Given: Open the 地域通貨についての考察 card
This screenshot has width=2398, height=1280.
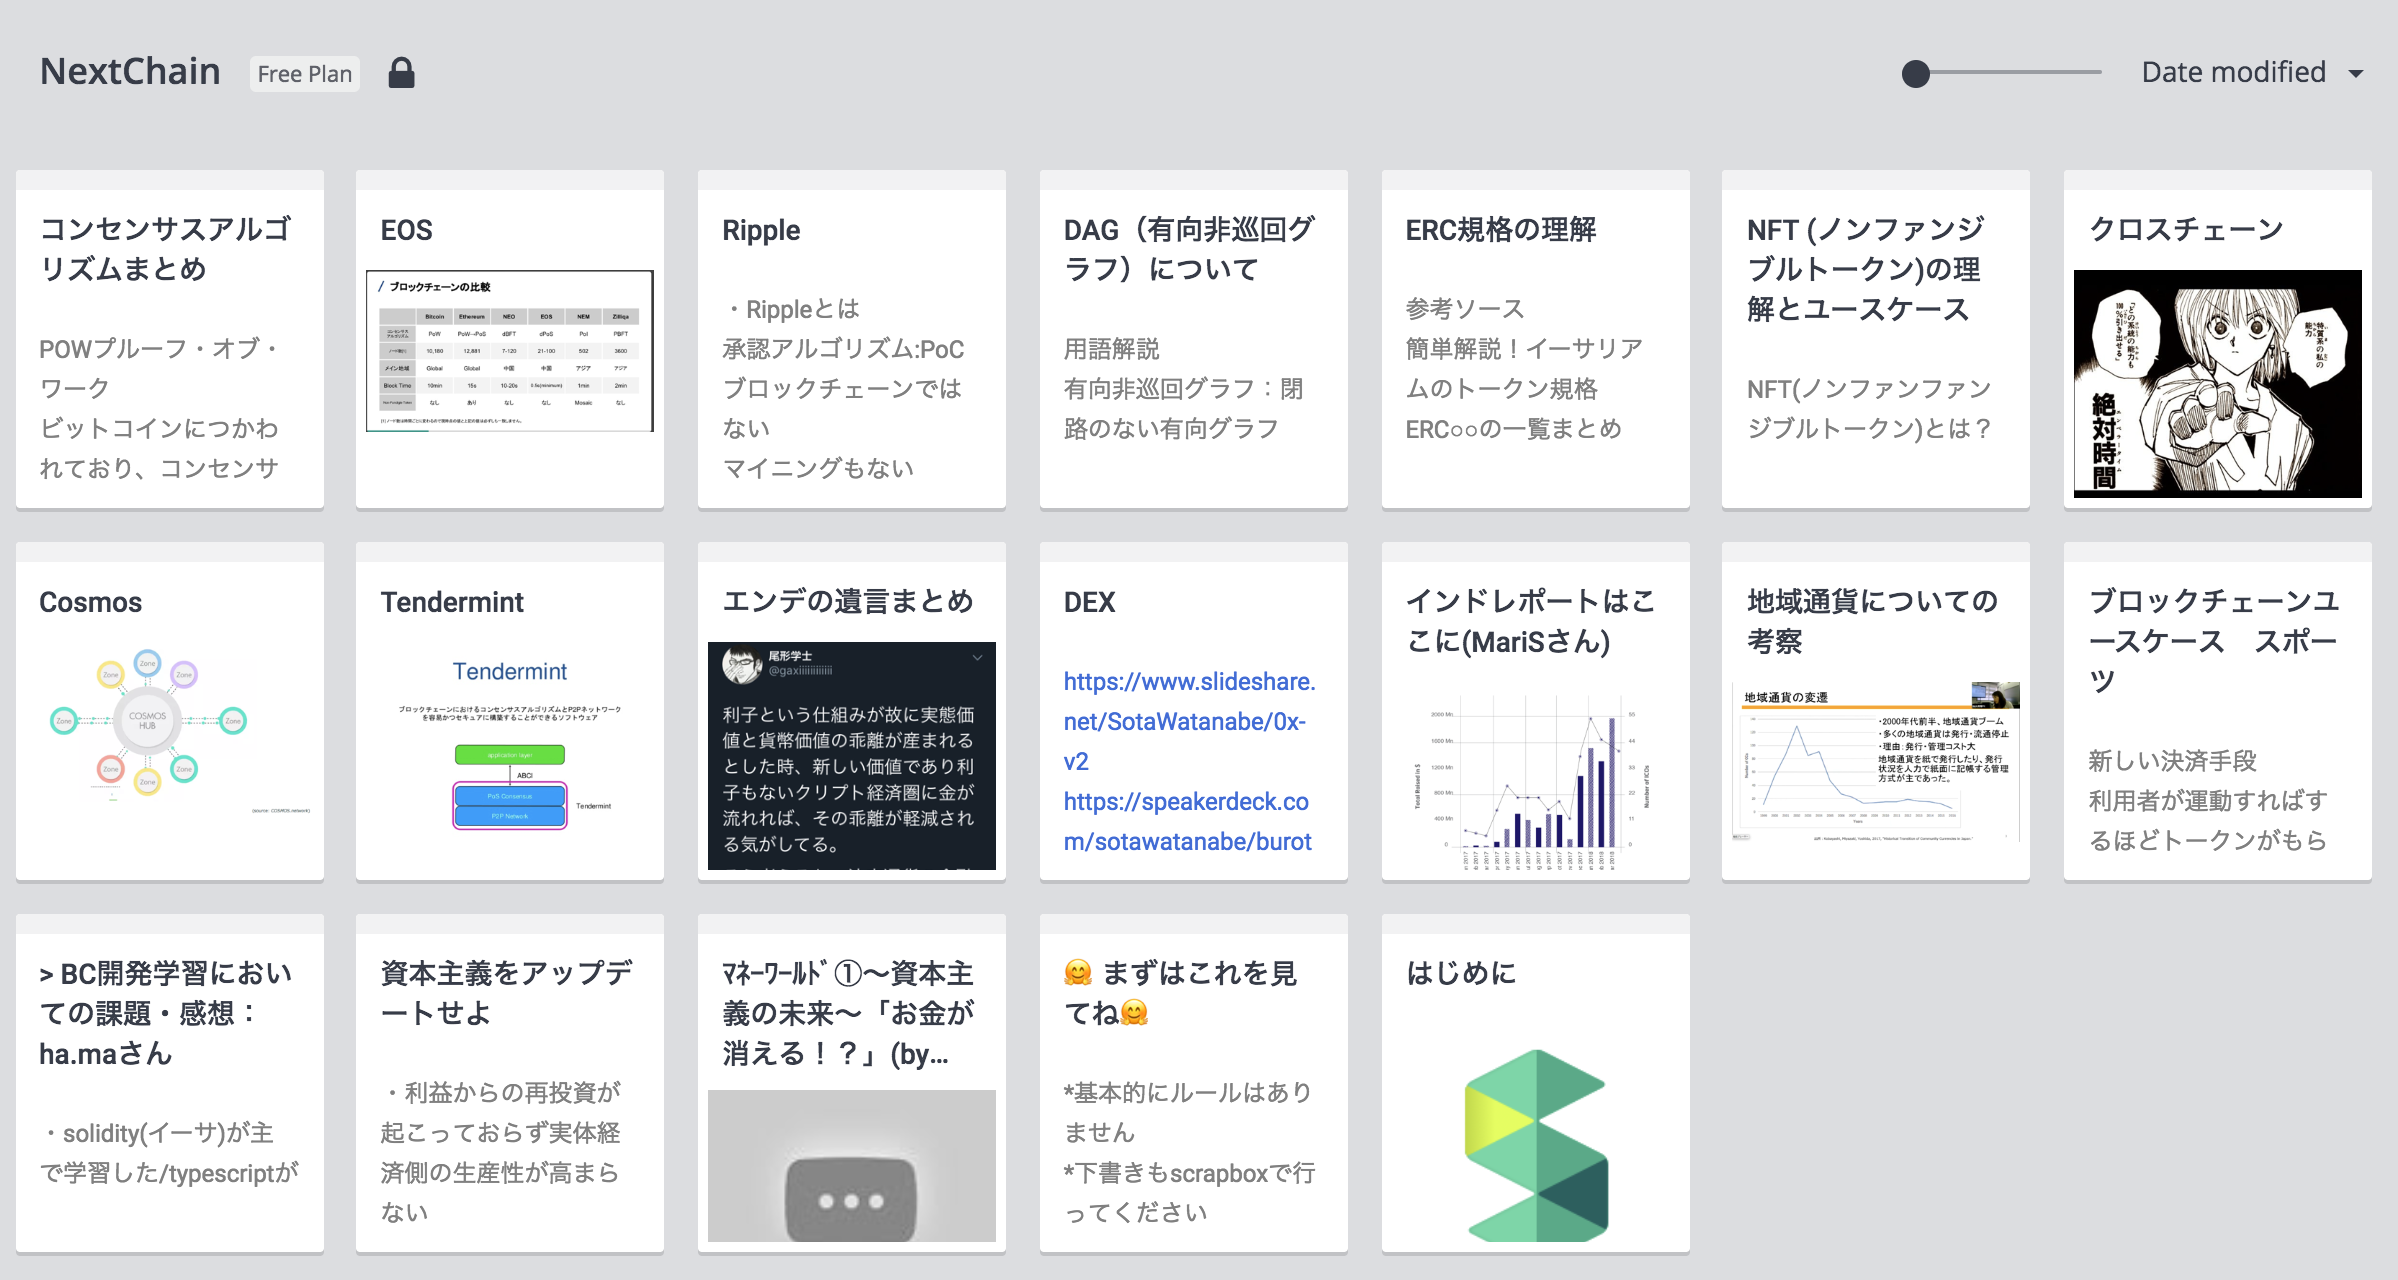Looking at the screenshot, I should pos(1875,712).
